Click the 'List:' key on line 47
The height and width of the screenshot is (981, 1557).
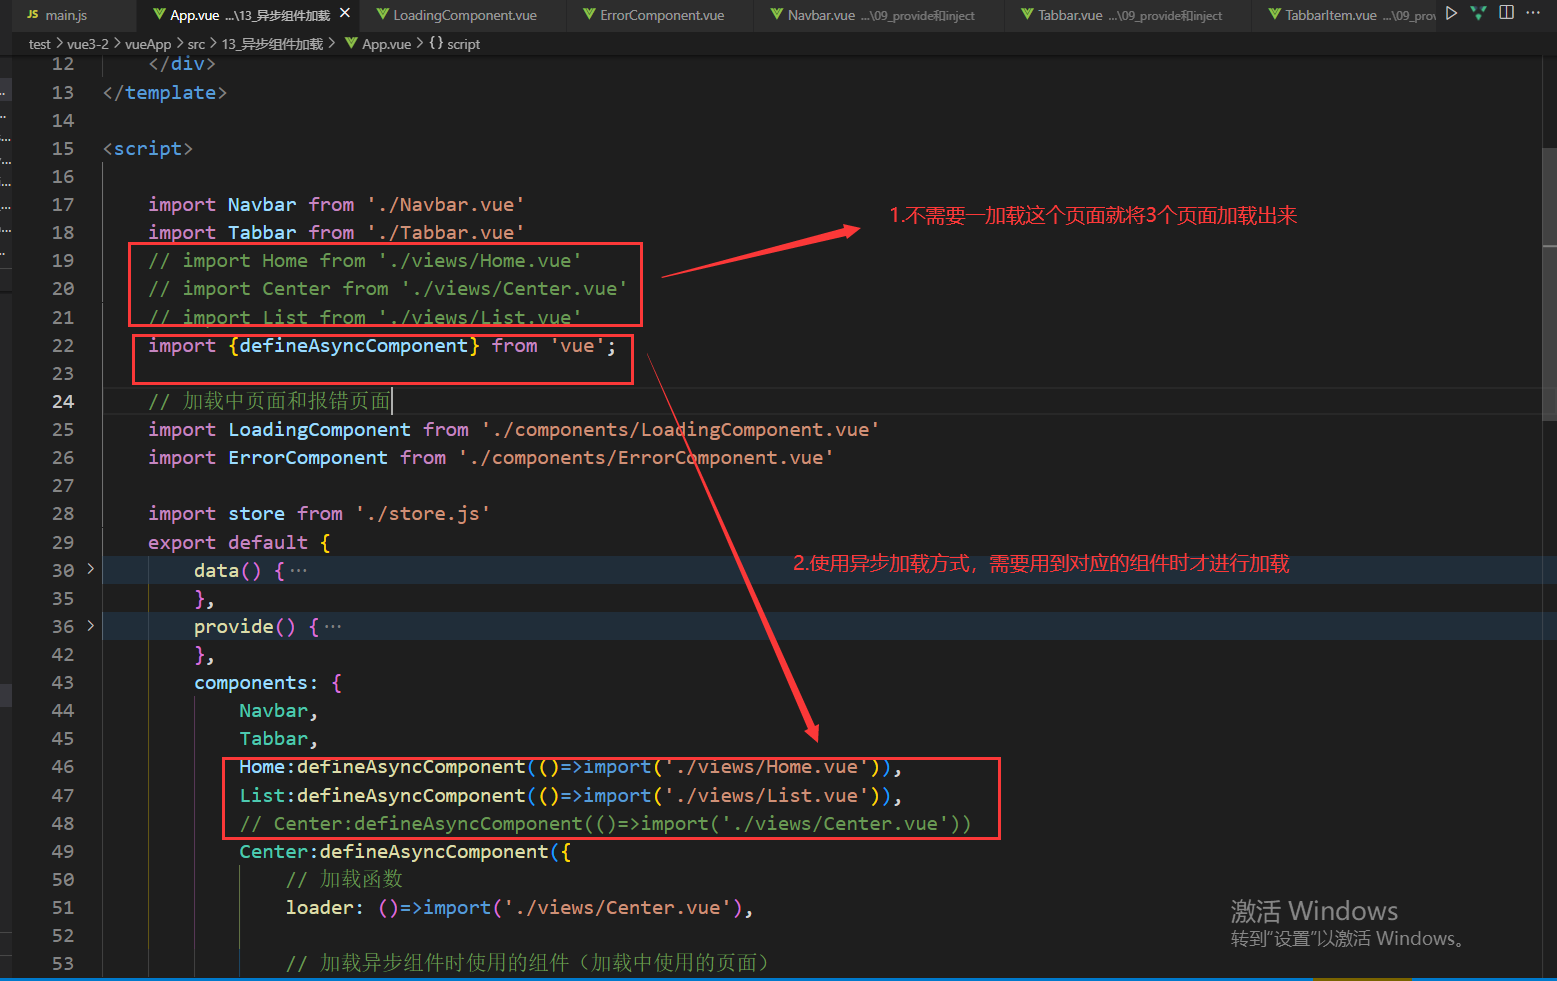[x=267, y=796]
